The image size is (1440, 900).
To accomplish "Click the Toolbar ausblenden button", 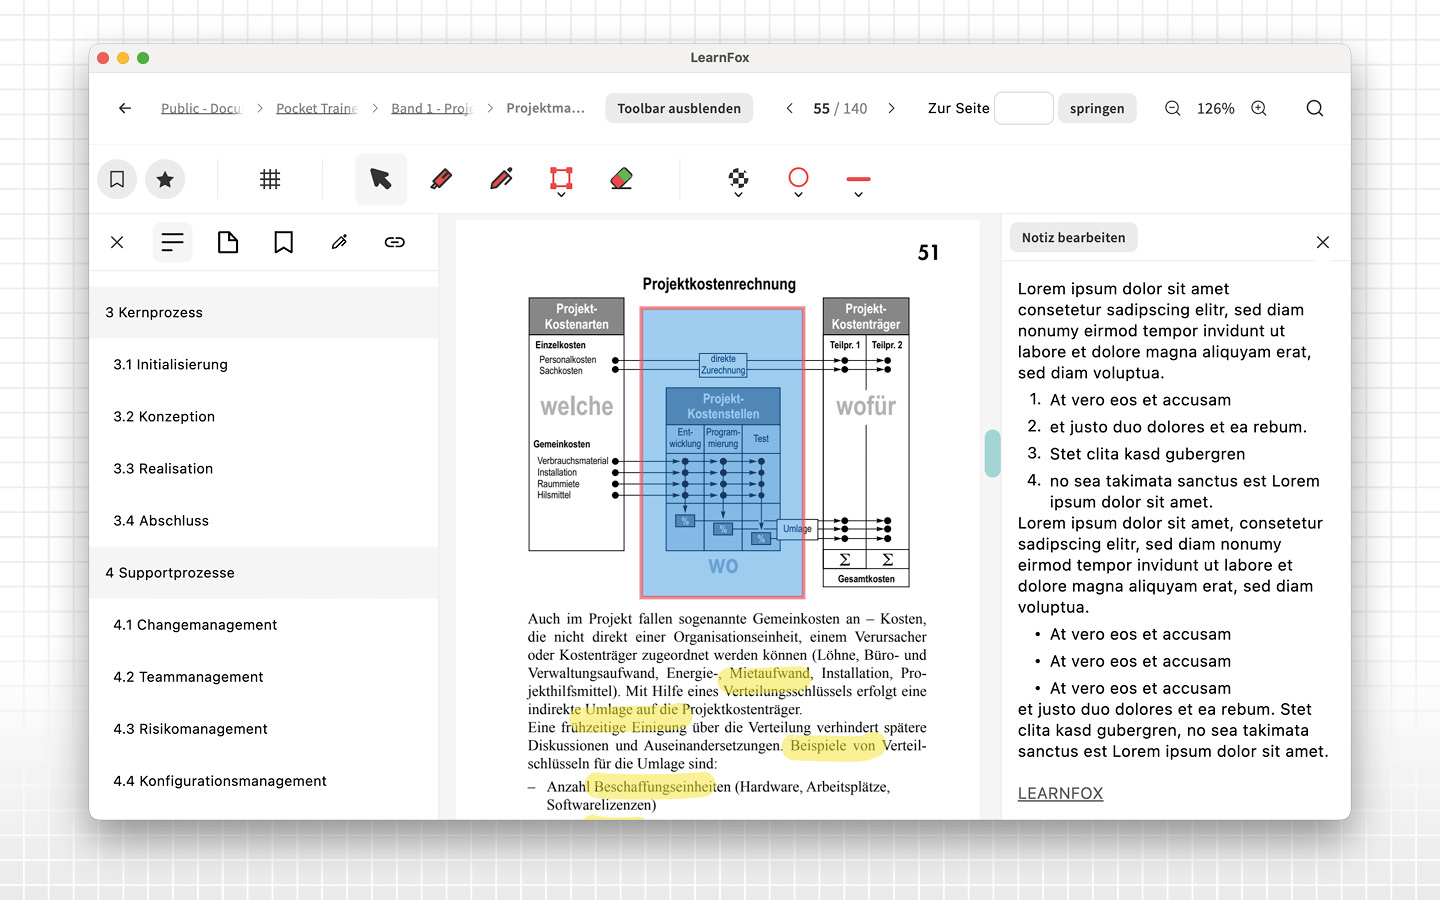I will coord(679,108).
